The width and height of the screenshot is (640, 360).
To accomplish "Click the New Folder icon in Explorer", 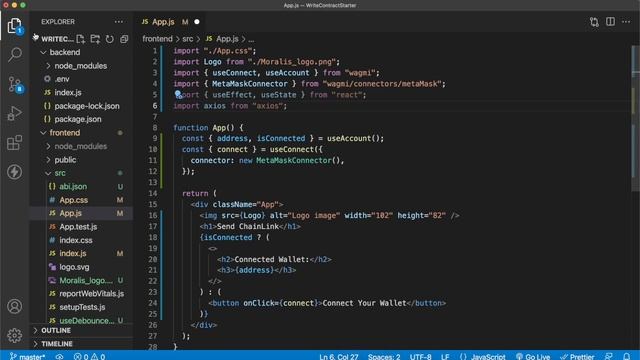I will click(x=95, y=39).
